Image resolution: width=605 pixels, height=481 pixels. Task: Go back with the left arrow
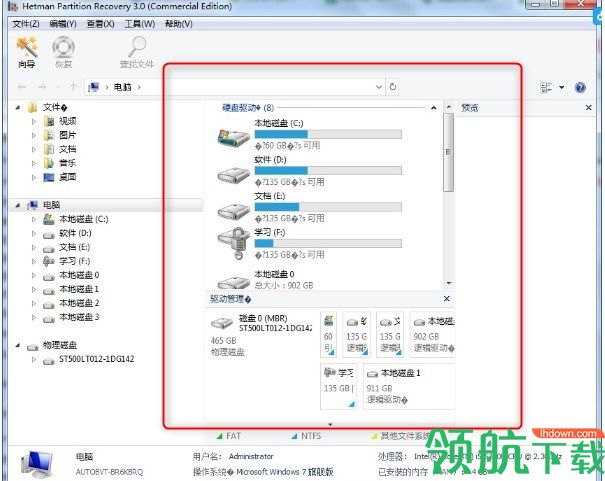coord(22,87)
